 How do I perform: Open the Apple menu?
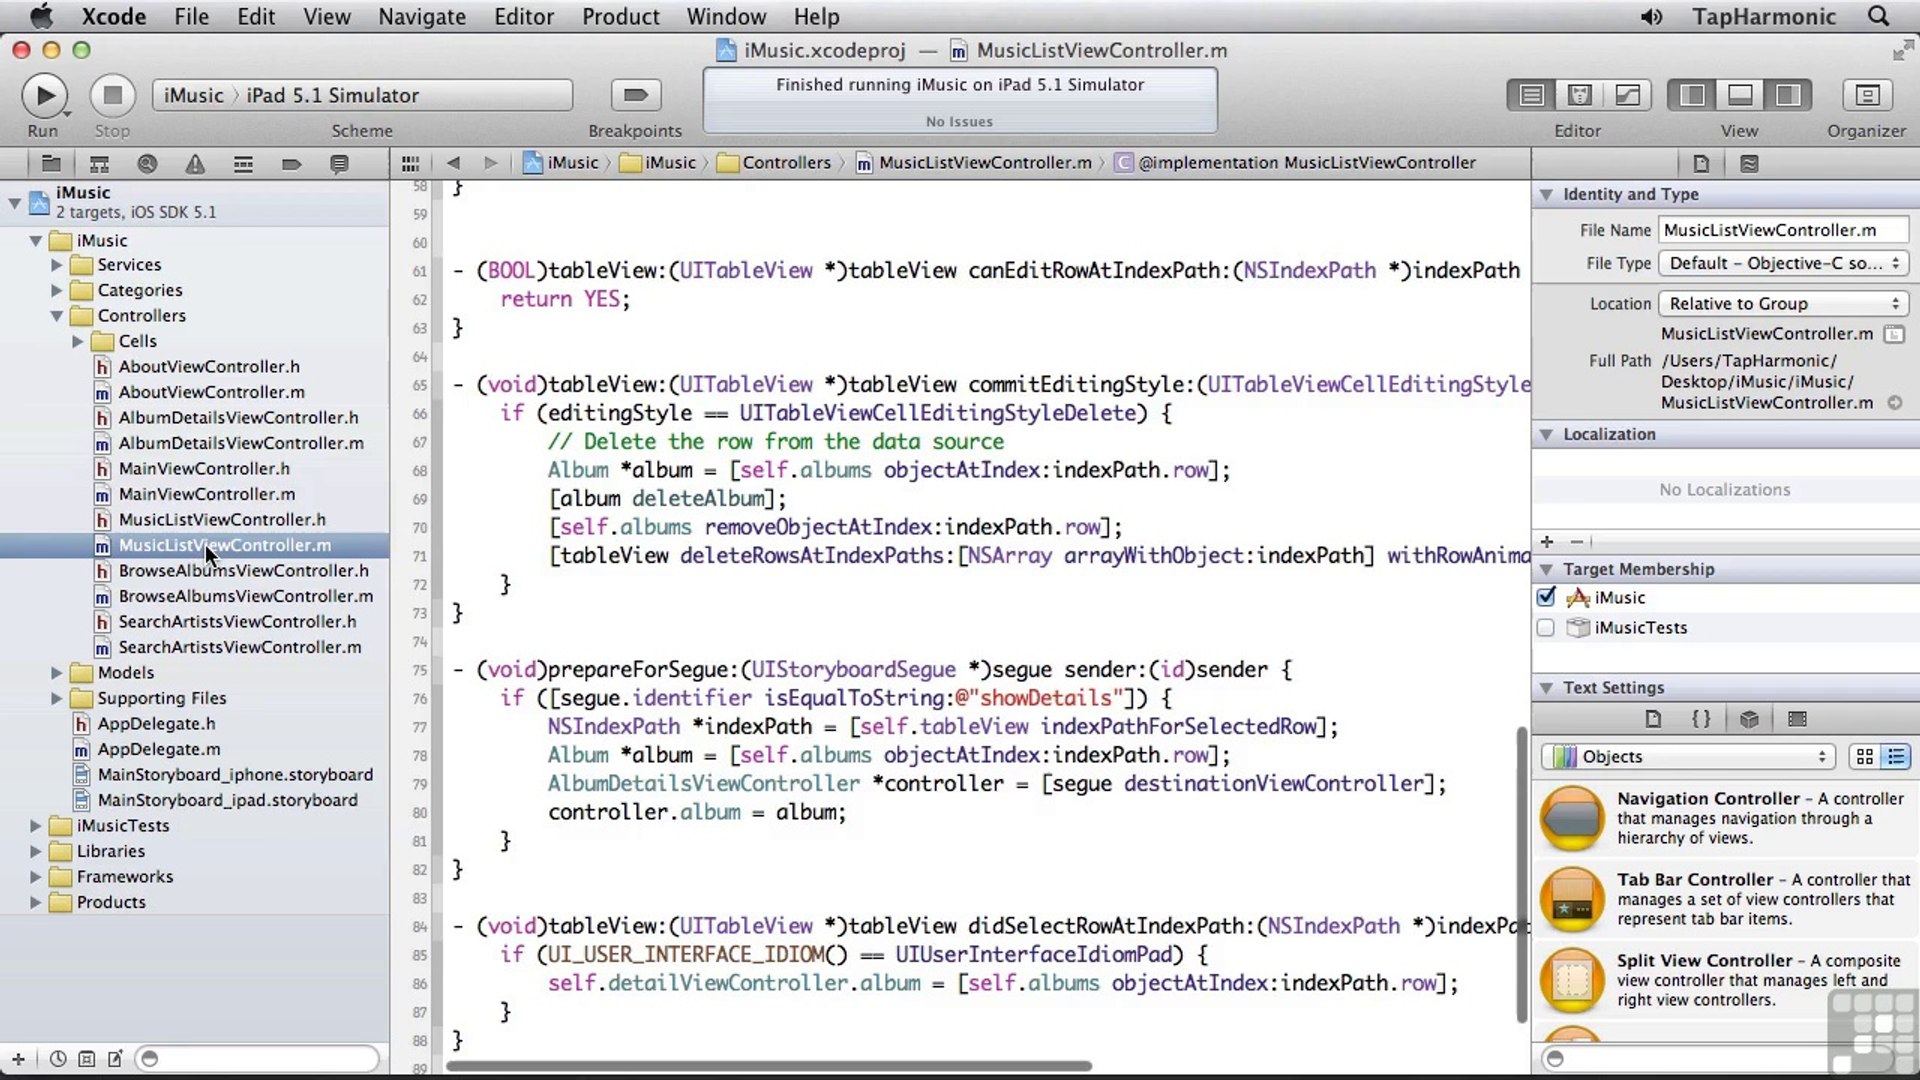41,16
